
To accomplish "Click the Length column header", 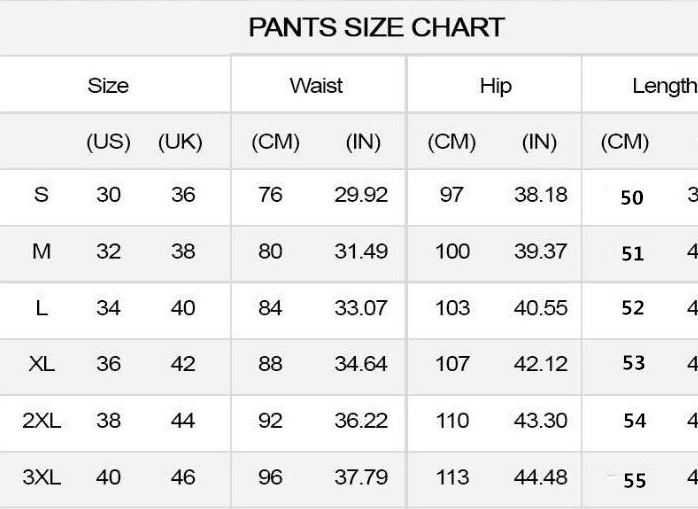I will pos(663,86).
